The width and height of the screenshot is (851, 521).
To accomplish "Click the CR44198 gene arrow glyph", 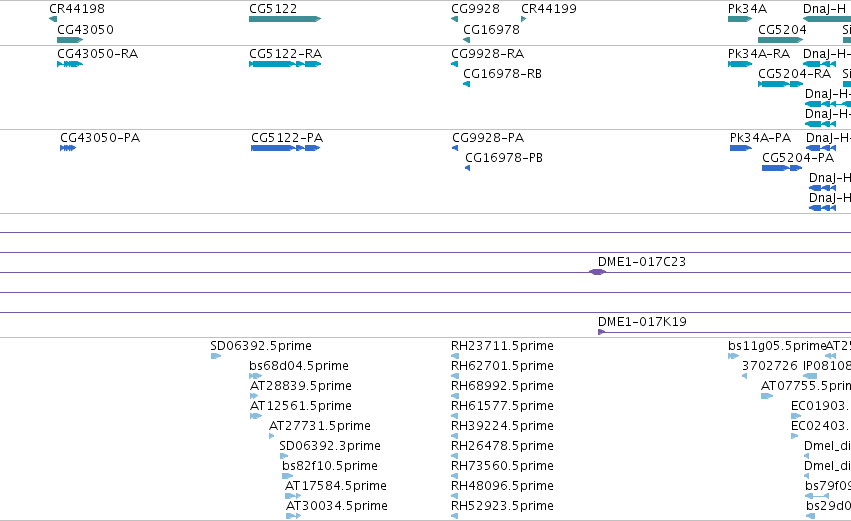I will pos(53,19).
